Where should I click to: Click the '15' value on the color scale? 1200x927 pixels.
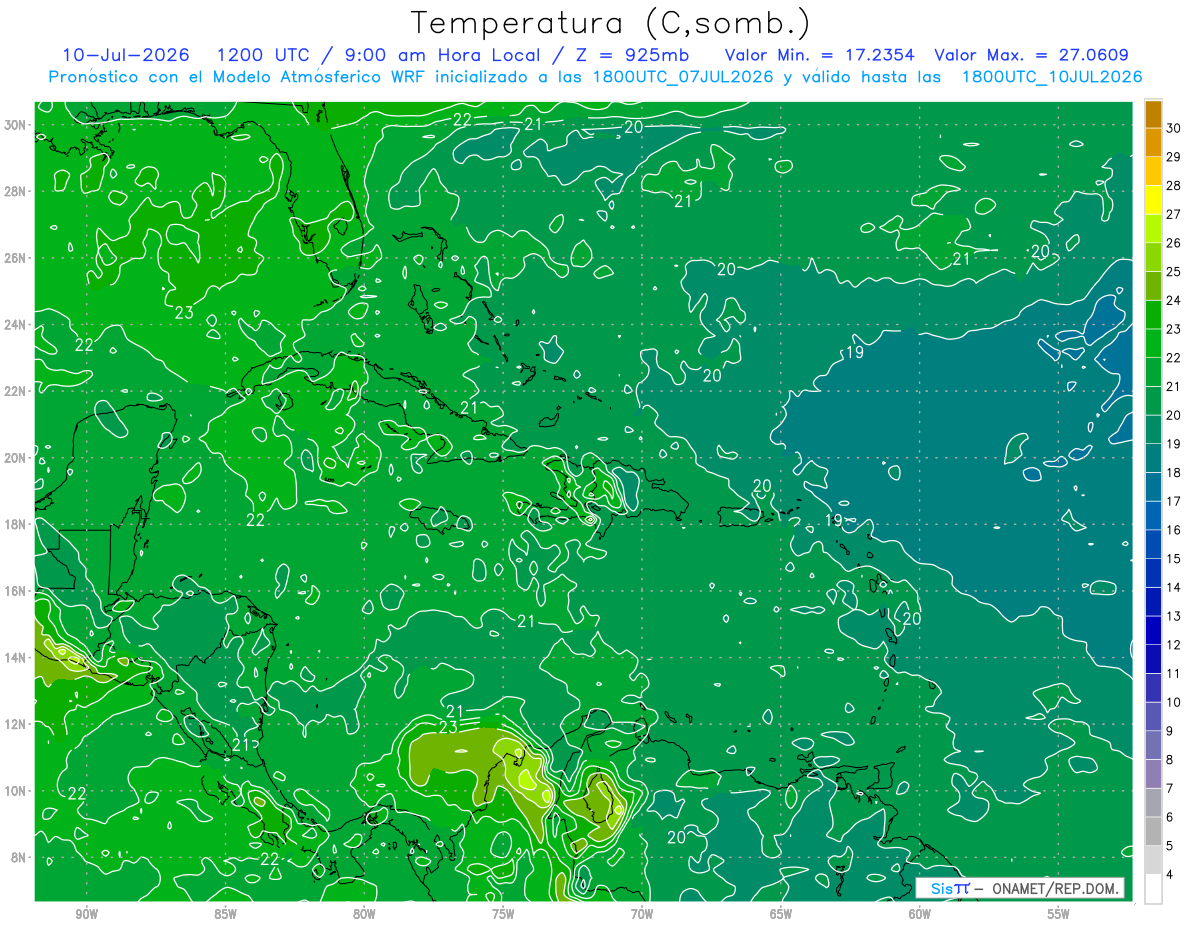point(1174,559)
